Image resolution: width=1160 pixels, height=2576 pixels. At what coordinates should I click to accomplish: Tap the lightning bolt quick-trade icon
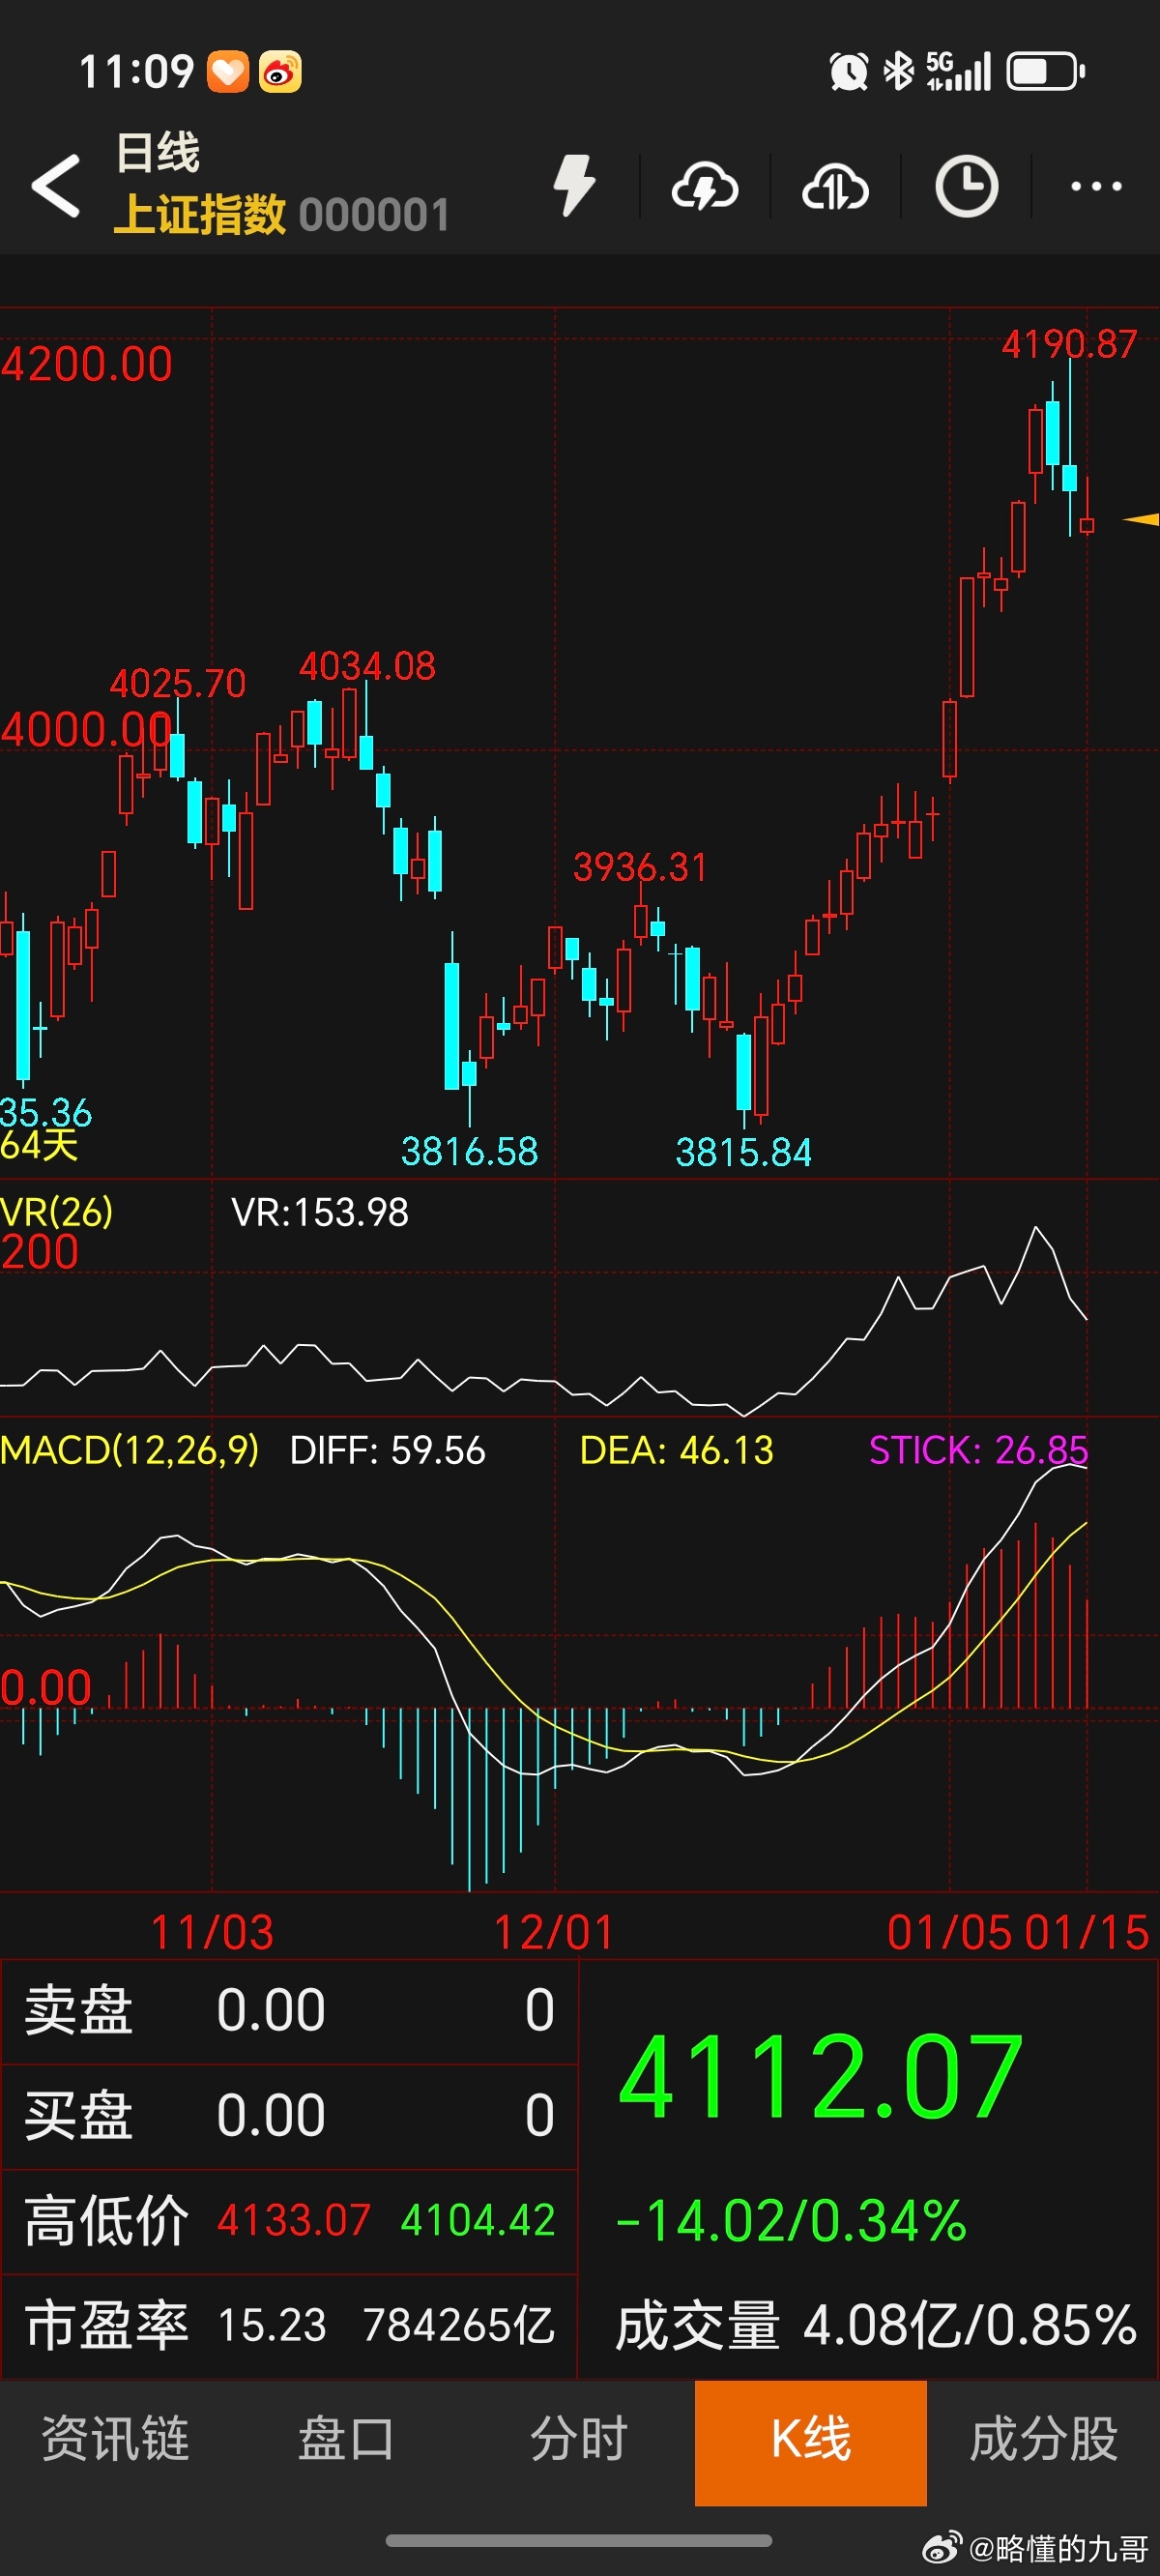pos(575,185)
